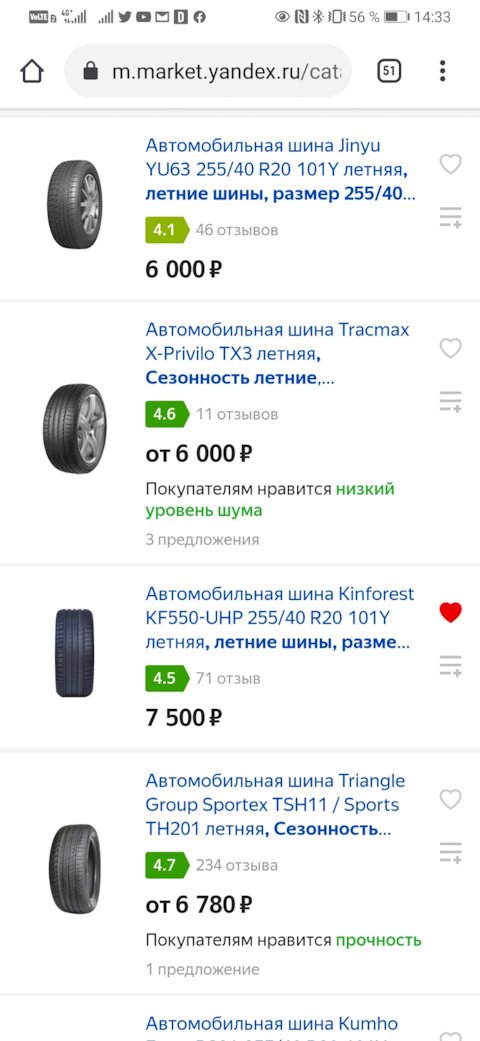Image resolution: width=480 pixels, height=1041 pixels.
Task: Open the Jinyu tire thumbnail image
Action: tap(74, 204)
